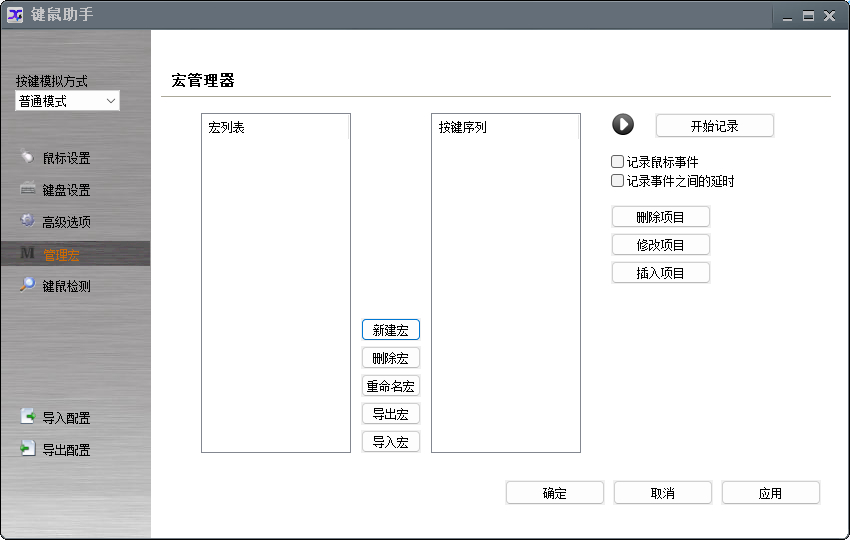The image size is (850, 540).
Task: Click the round play macro button
Action: tap(623, 124)
